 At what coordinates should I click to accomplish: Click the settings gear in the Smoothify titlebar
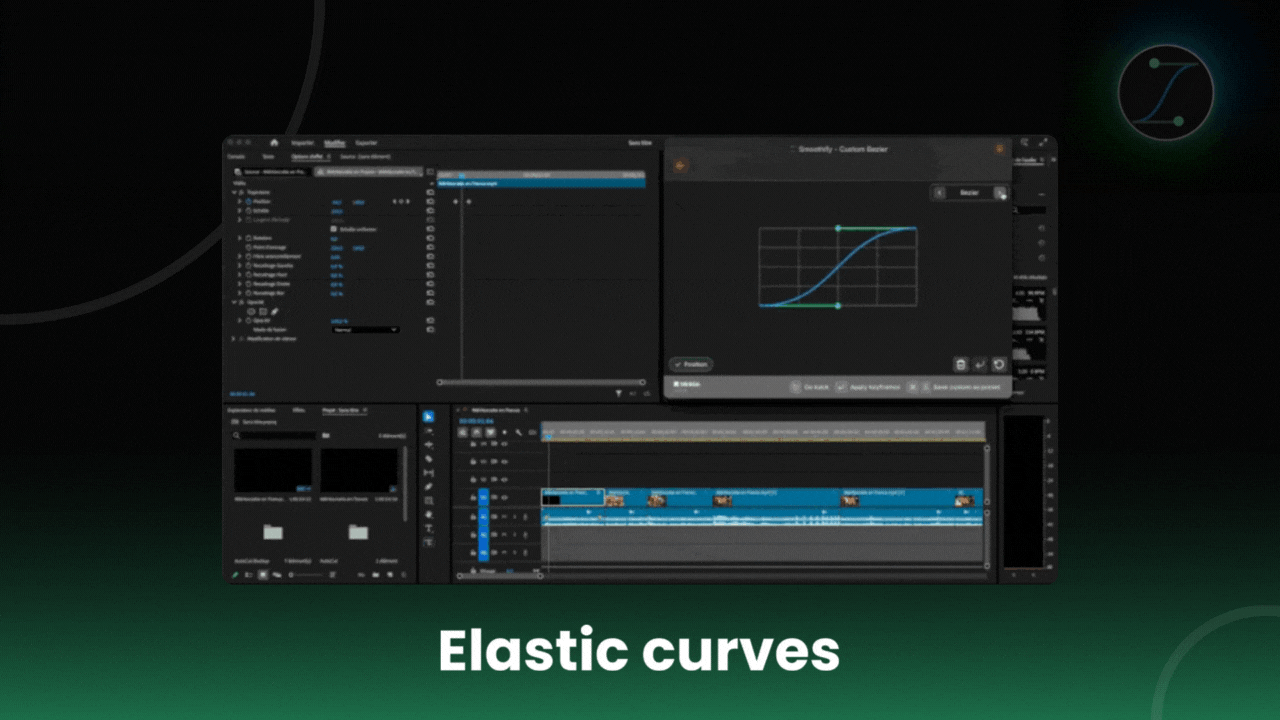[999, 149]
